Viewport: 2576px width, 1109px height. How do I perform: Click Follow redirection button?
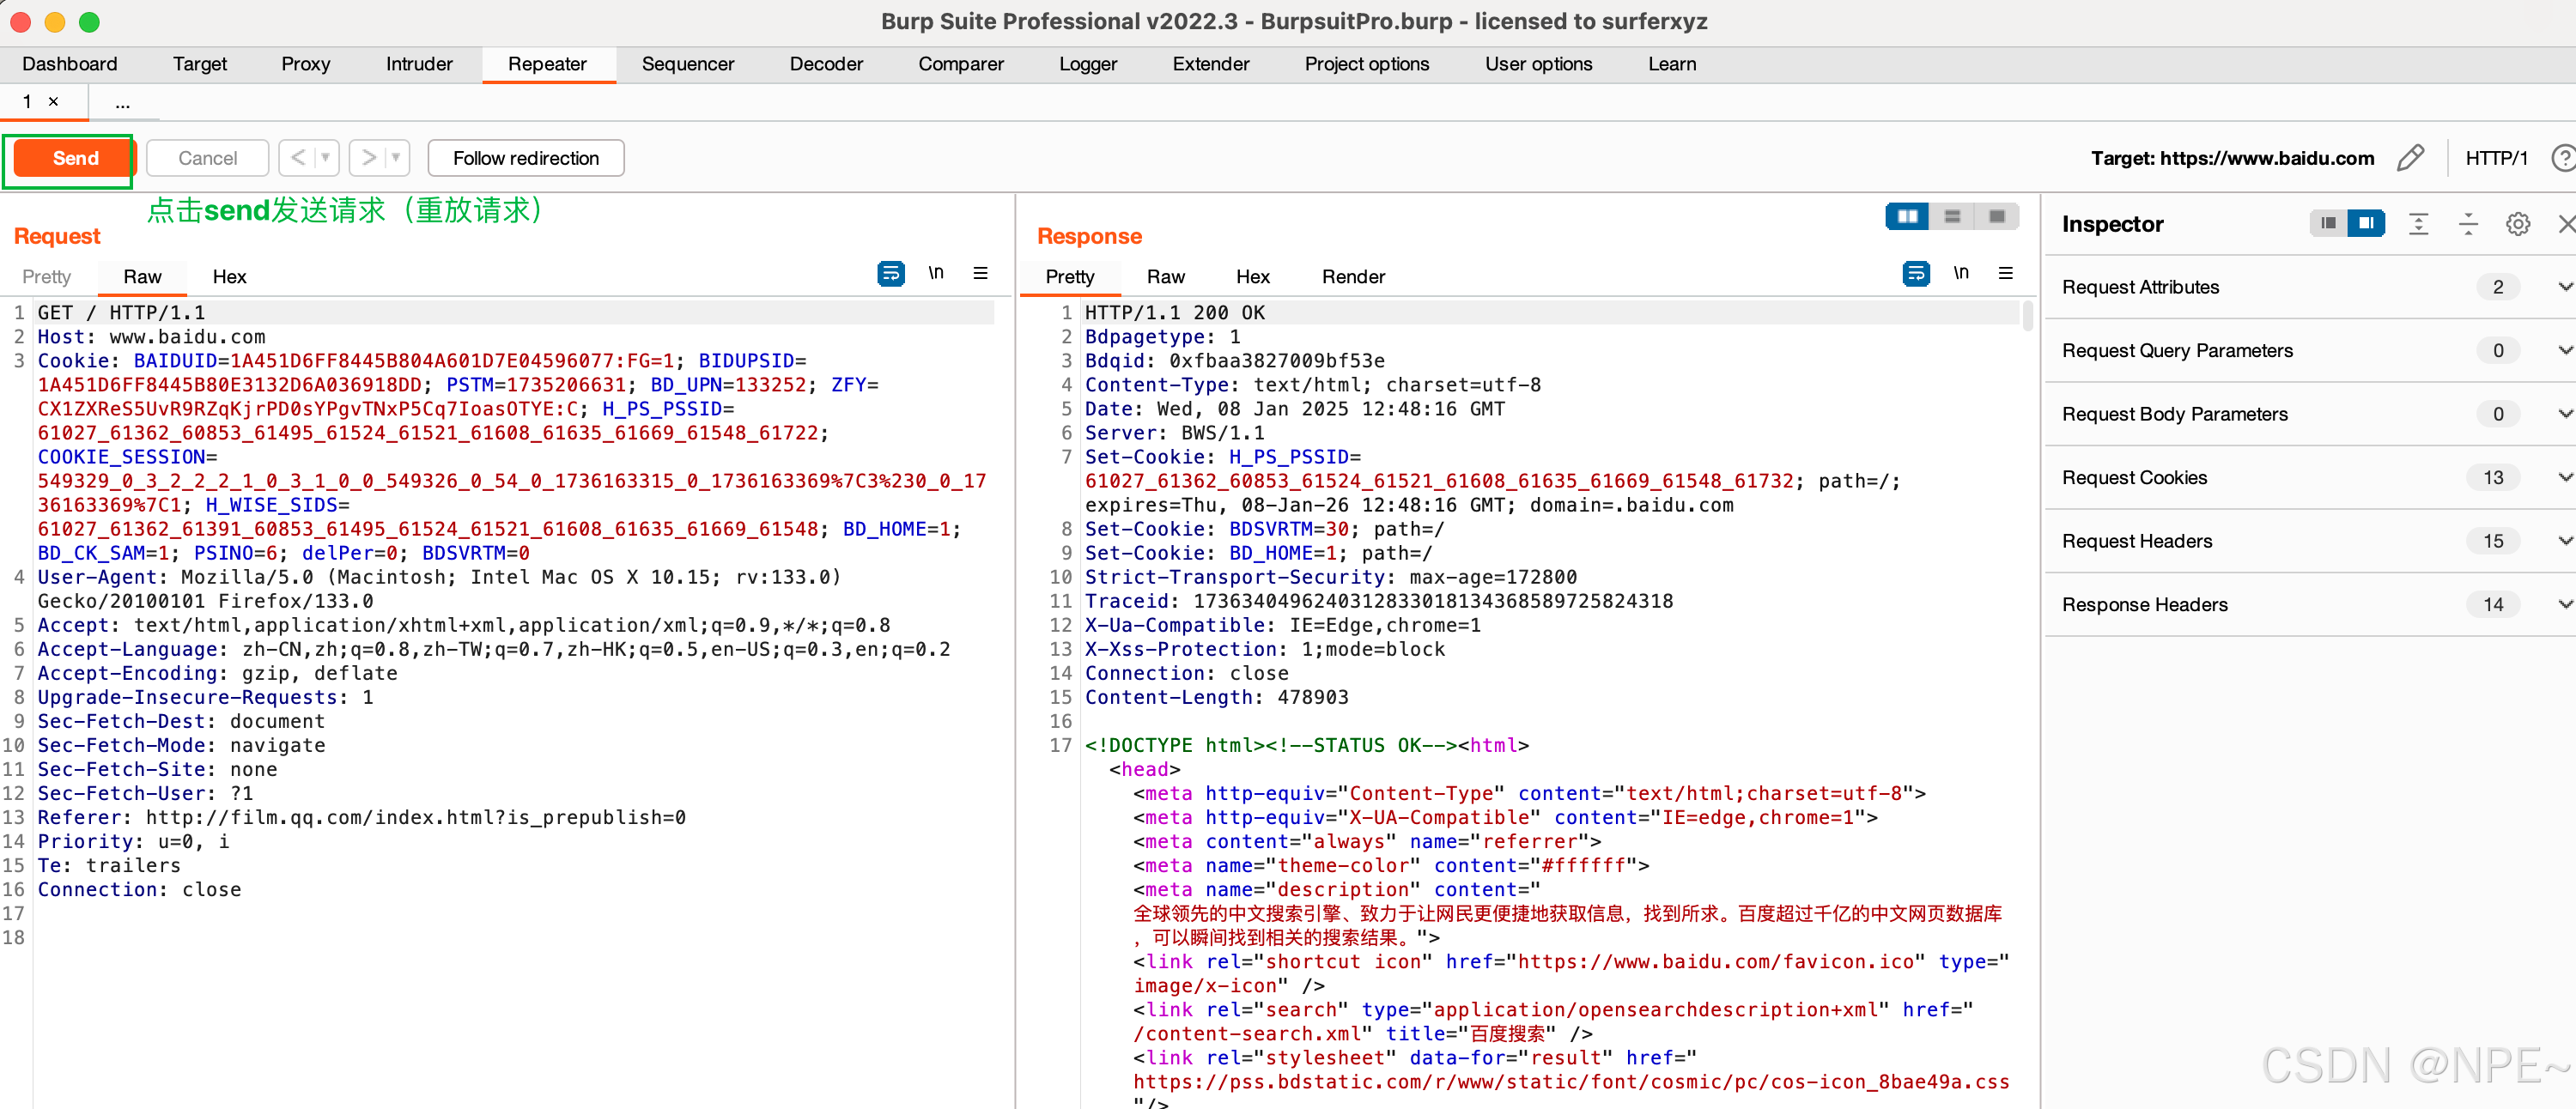click(525, 158)
